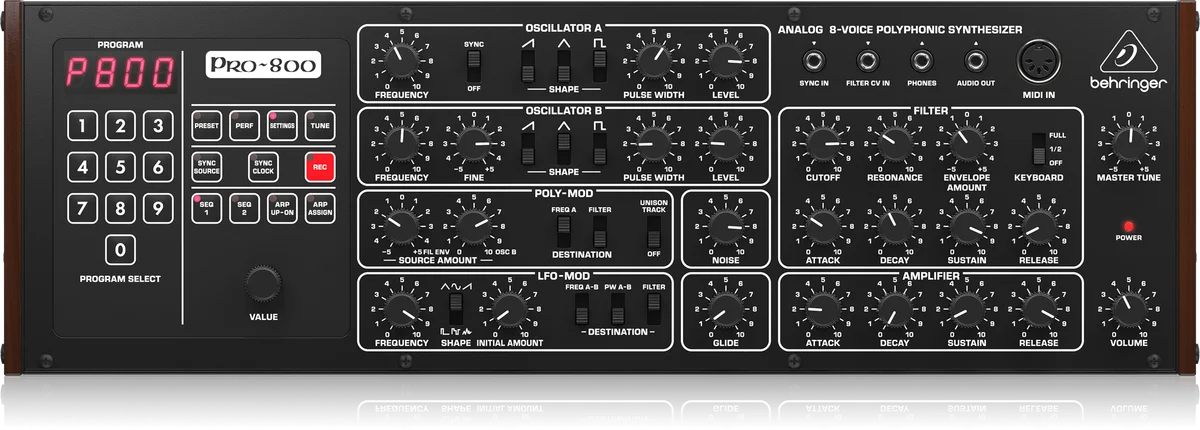Select the SEQ 1 button
The width and height of the screenshot is (1200, 430).
[207, 209]
